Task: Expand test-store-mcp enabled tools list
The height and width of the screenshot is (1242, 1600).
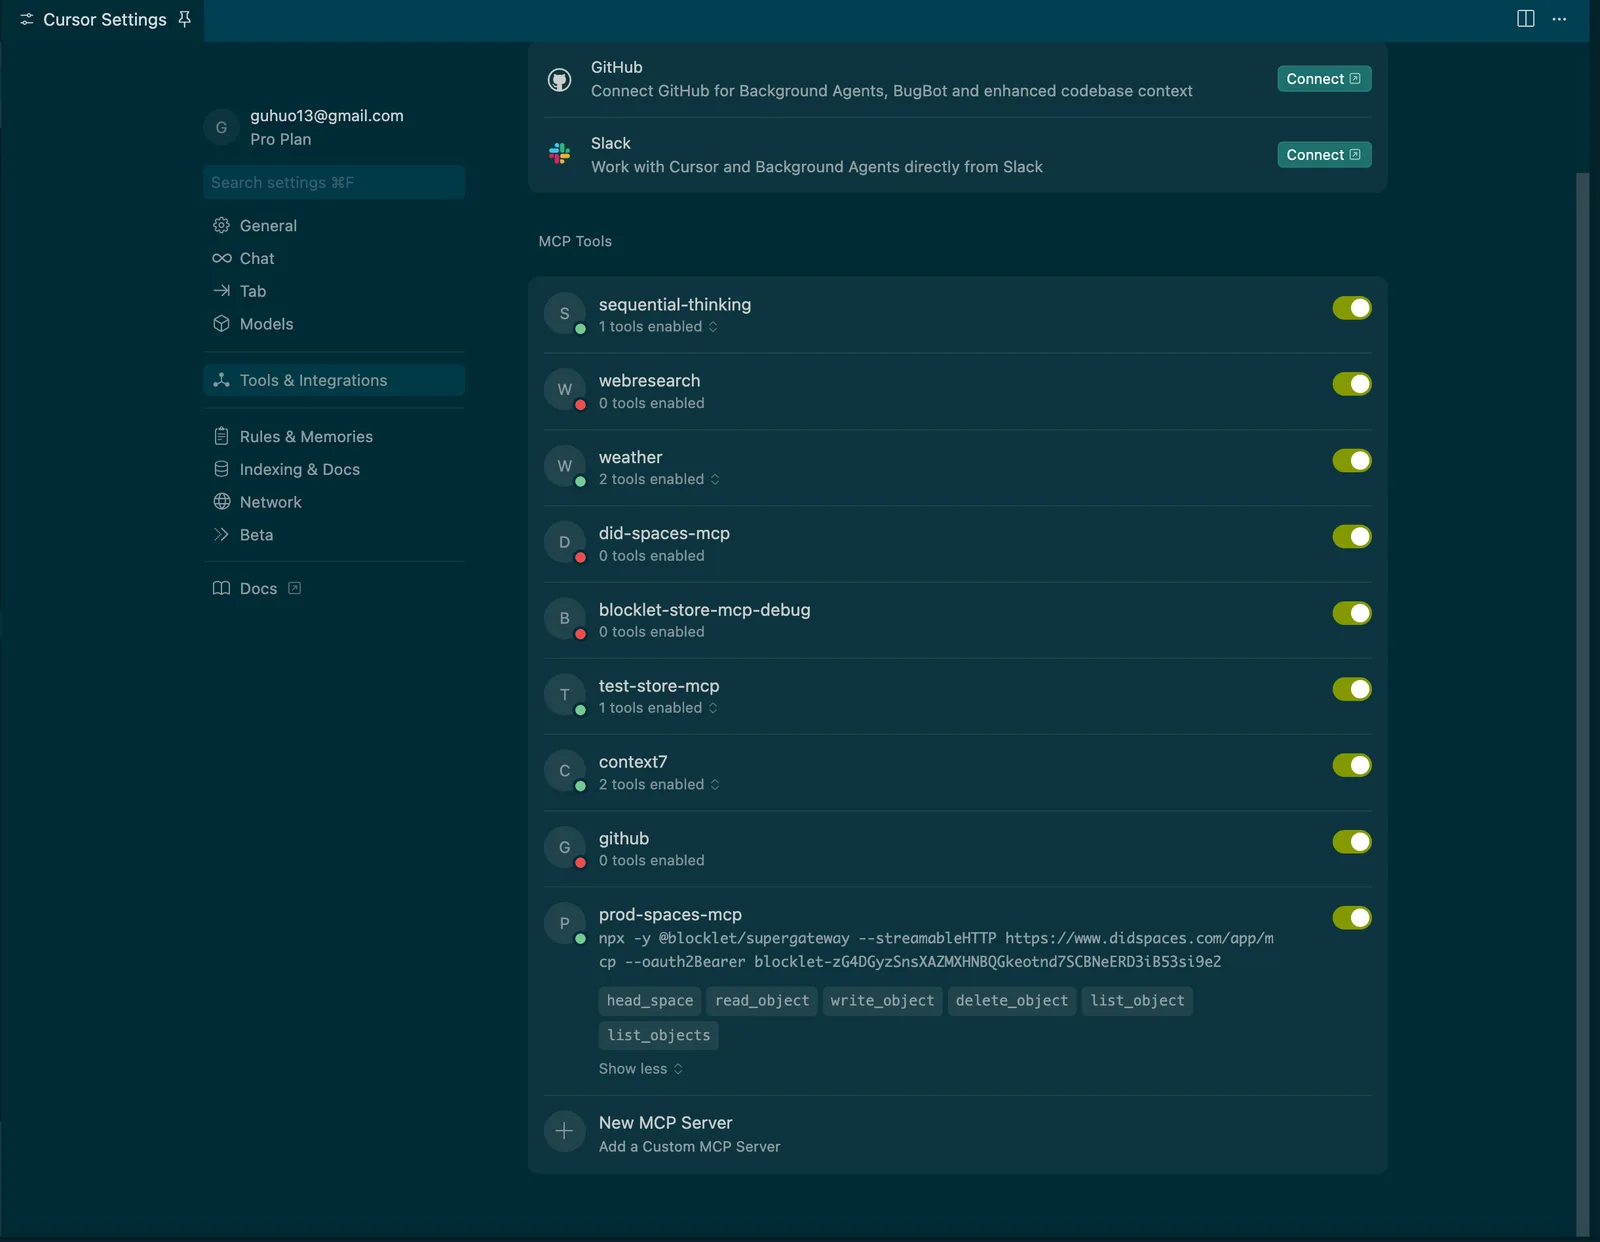Action: click(658, 708)
